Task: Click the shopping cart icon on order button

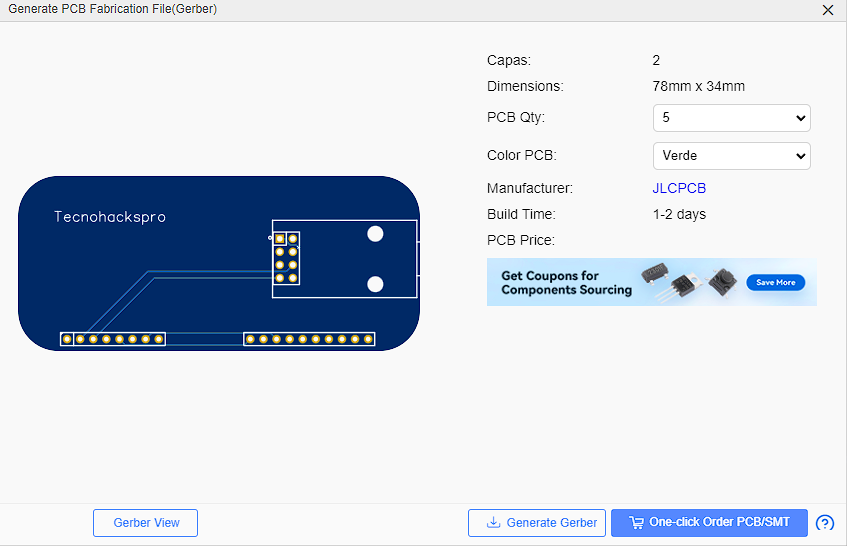Action: pyautogui.click(x=636, y=523)
